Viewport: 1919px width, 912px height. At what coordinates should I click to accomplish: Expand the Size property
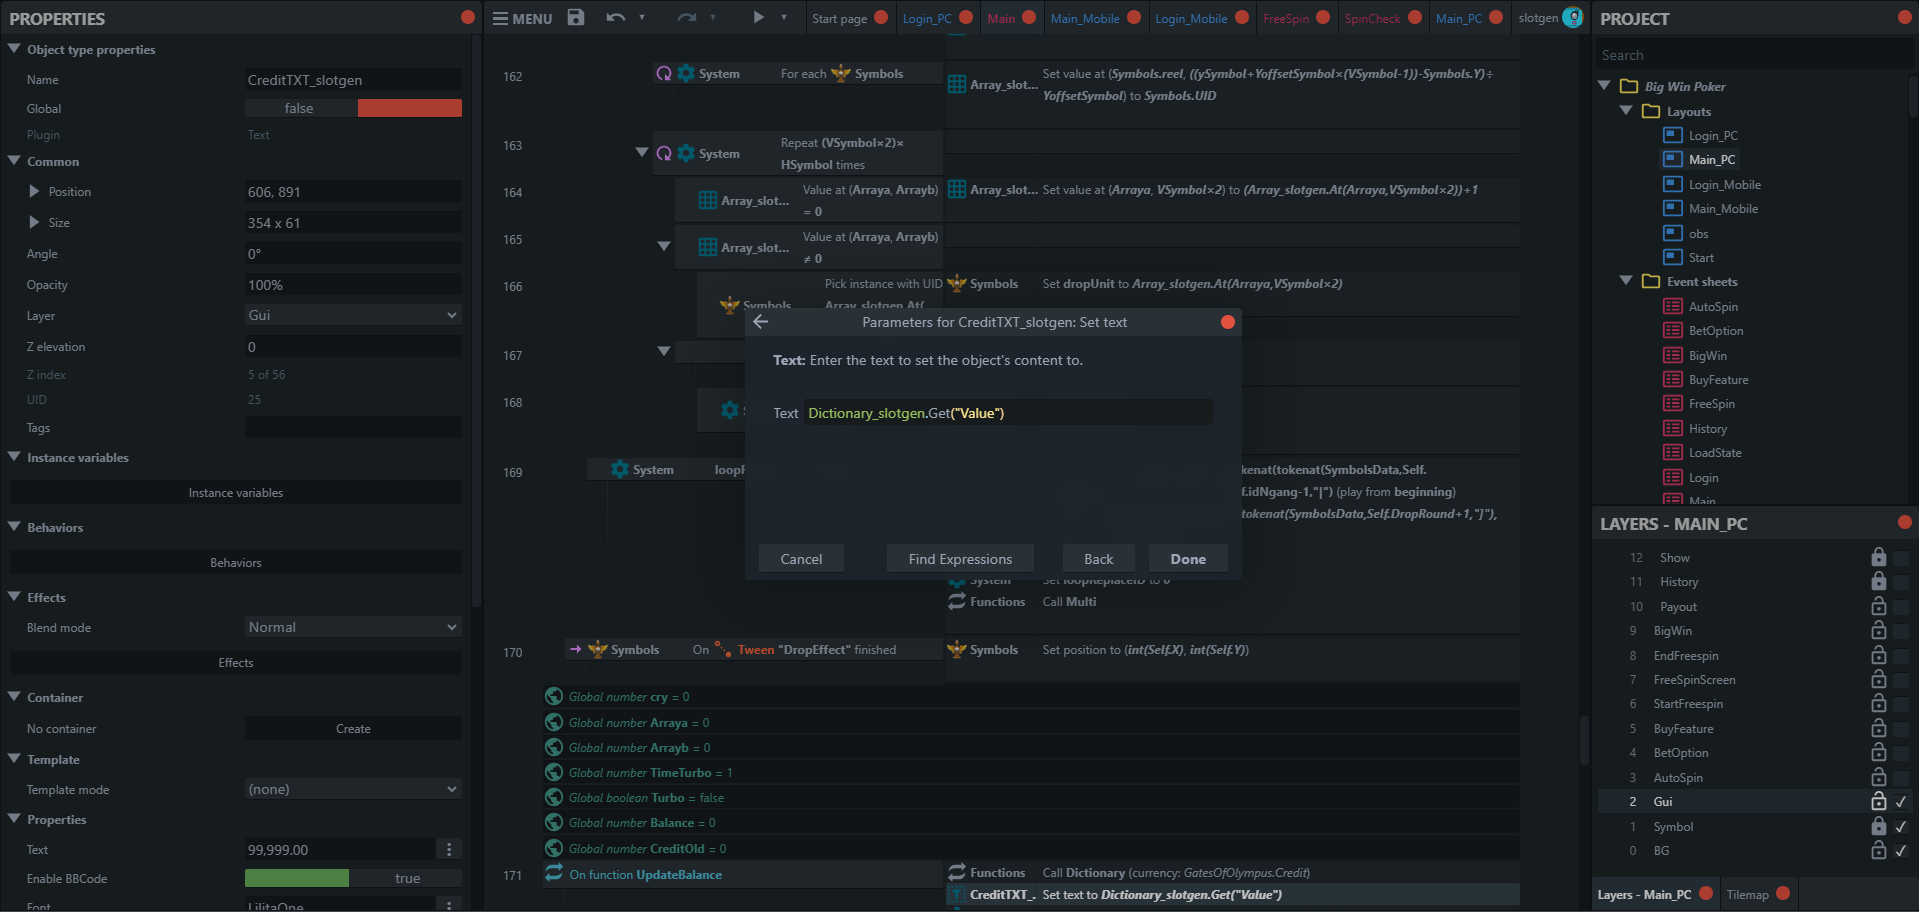point(34,222)
